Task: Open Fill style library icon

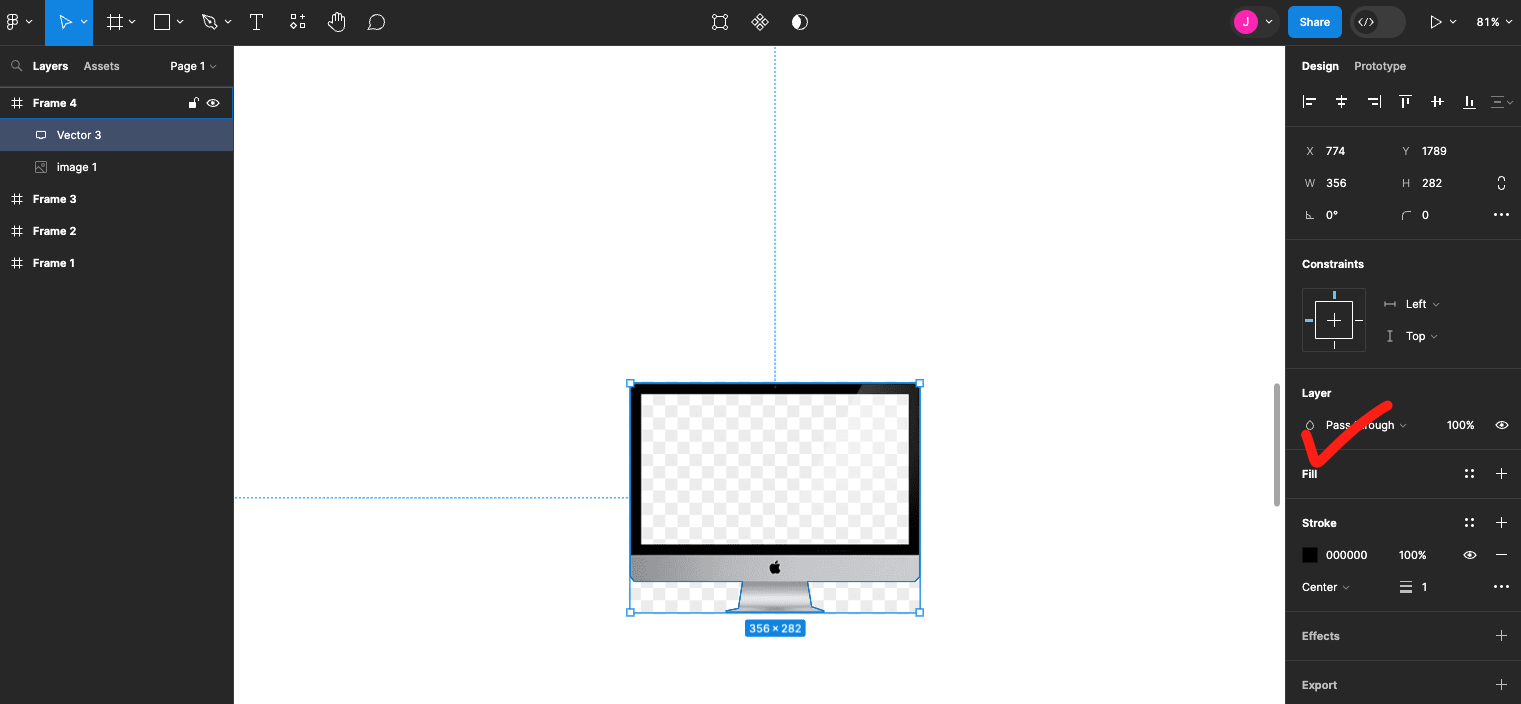Action: click(x=1469, y=474)
